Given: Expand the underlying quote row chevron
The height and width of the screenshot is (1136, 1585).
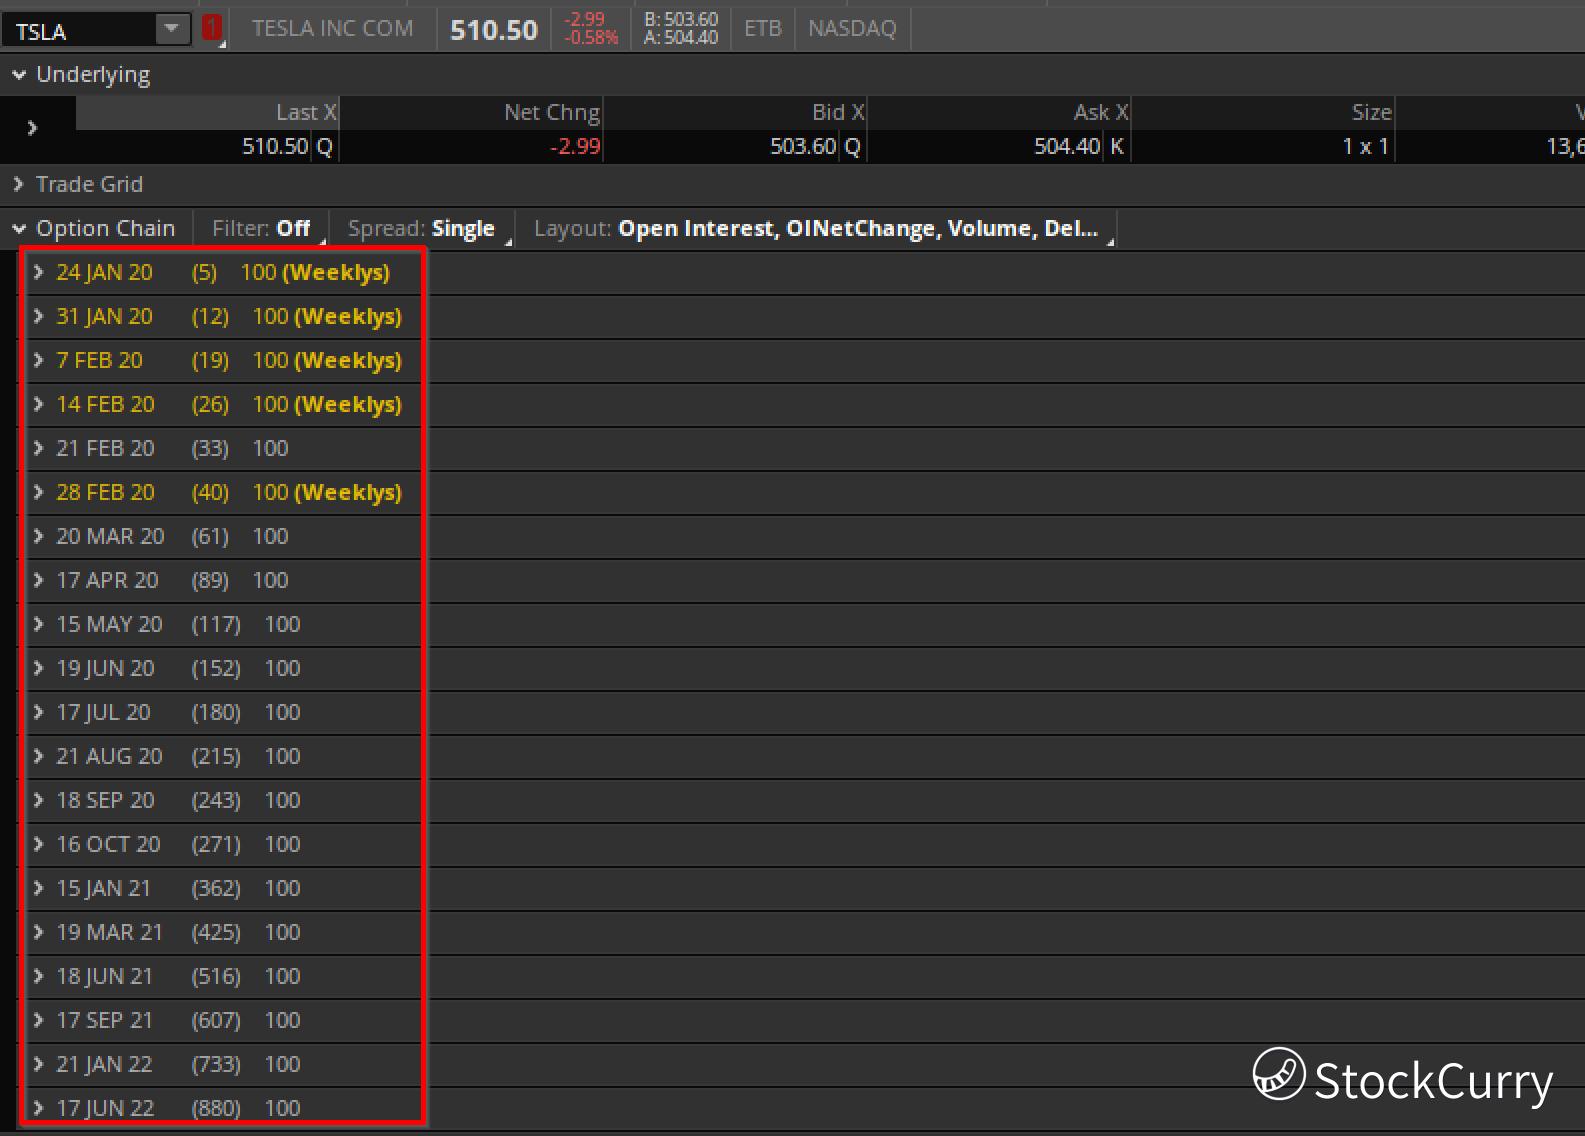Looking at the screenshot, I should click(x=32, y=128).
